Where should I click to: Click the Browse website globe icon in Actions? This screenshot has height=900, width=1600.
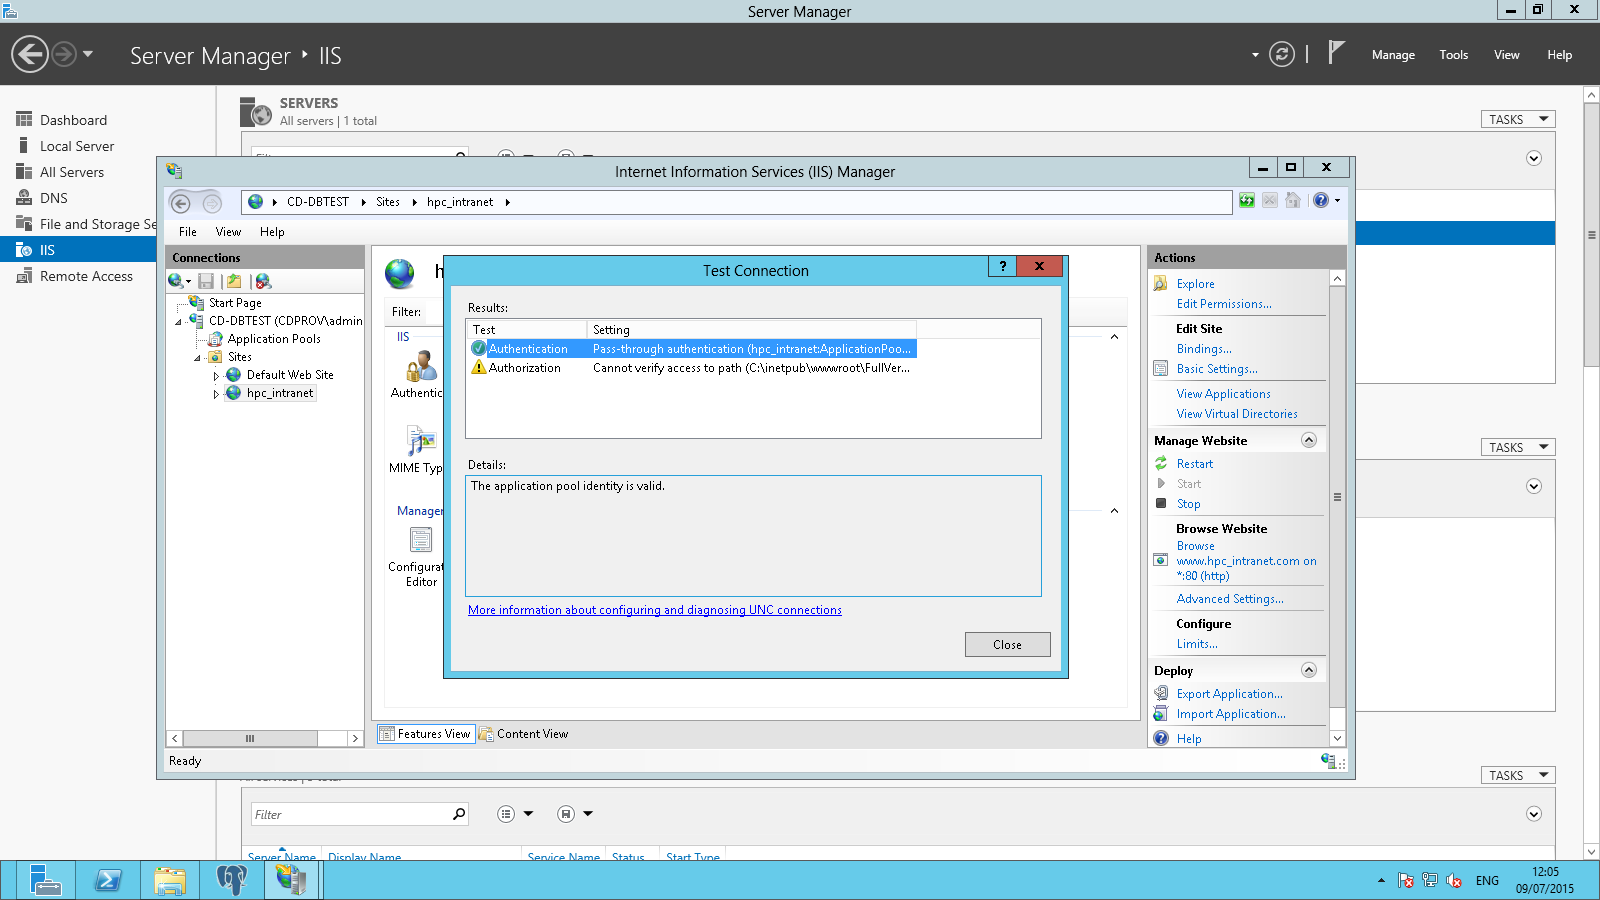click(1161, 560)
